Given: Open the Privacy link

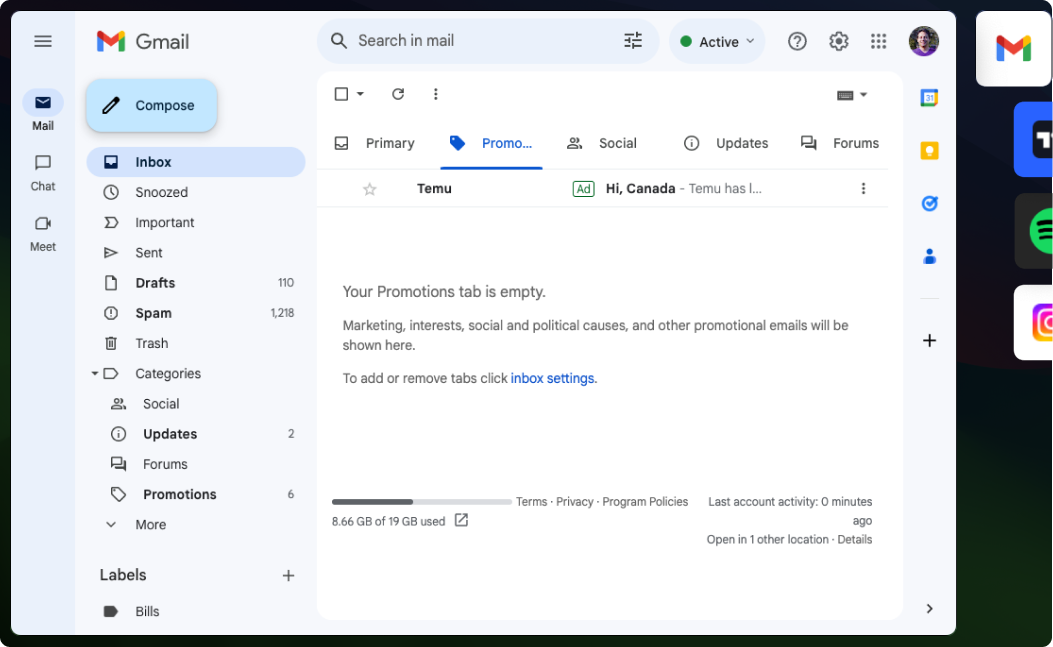Looking at the screenshot, I should (574, 502).
